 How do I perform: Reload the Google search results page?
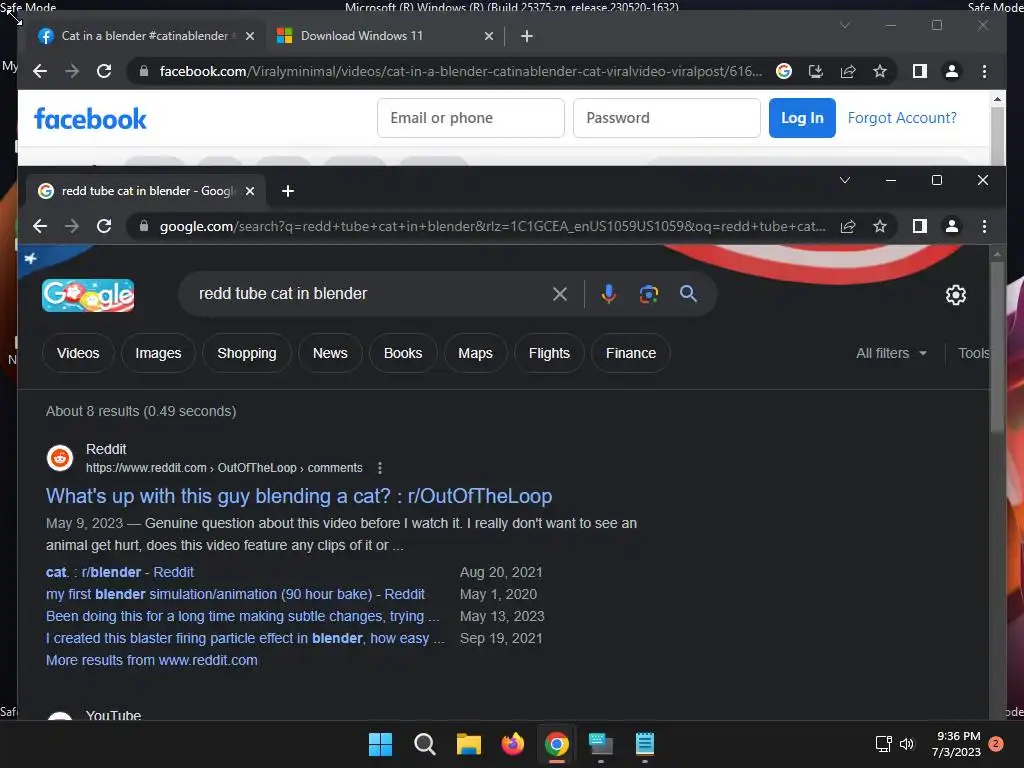pos(104,227)
